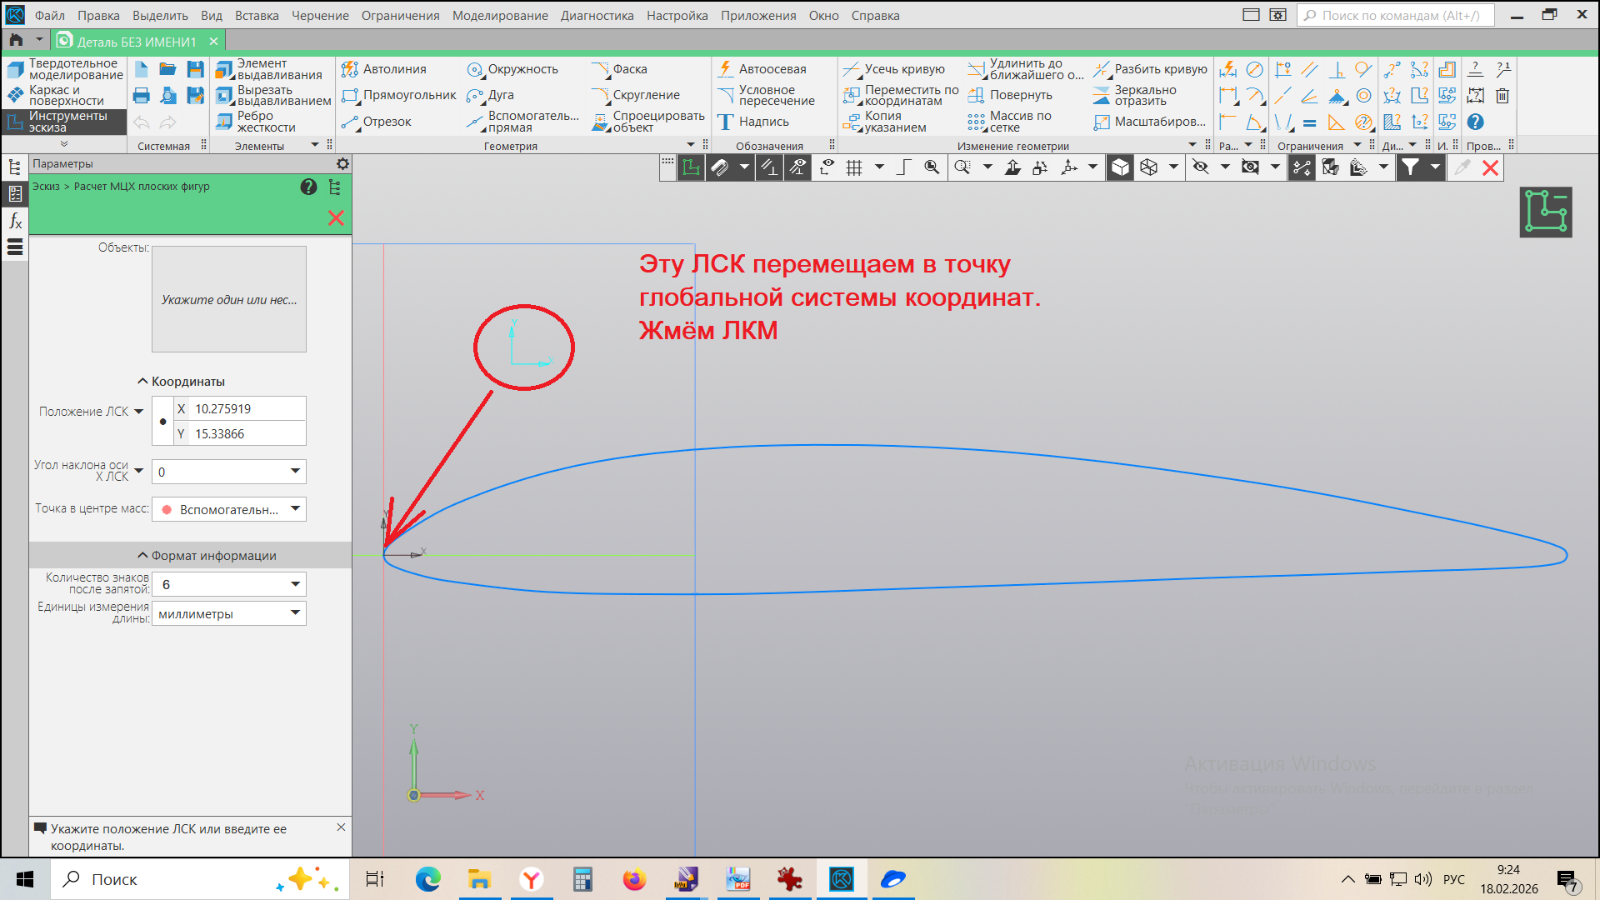Click the help question mark in Parameters header
1600x900 pixels.
[x=309, y=187]
